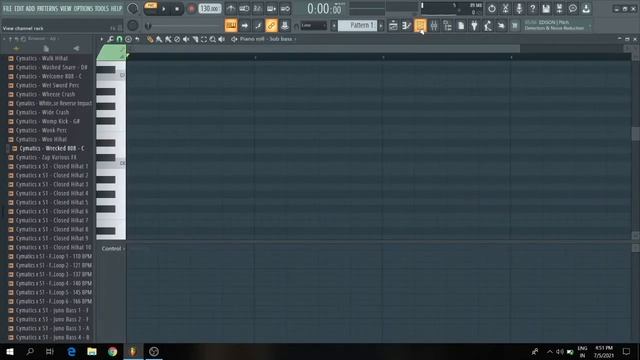Go to next pattern arrow
Image resolution: width=640 pixels, height=360 pixels.
point(381,25)
